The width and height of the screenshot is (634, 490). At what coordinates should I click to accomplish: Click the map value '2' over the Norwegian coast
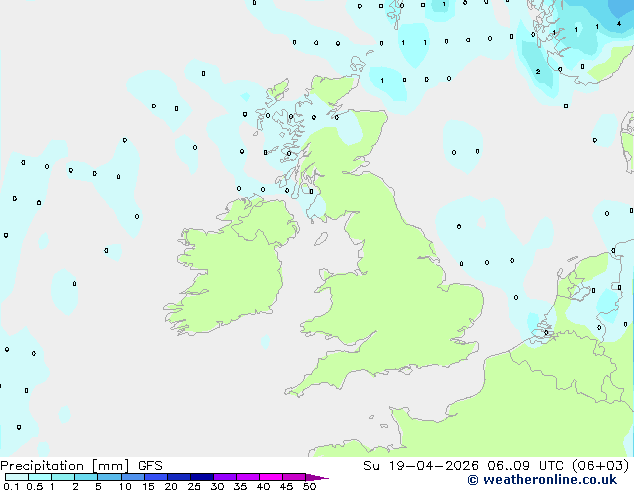tap(538, 72)
